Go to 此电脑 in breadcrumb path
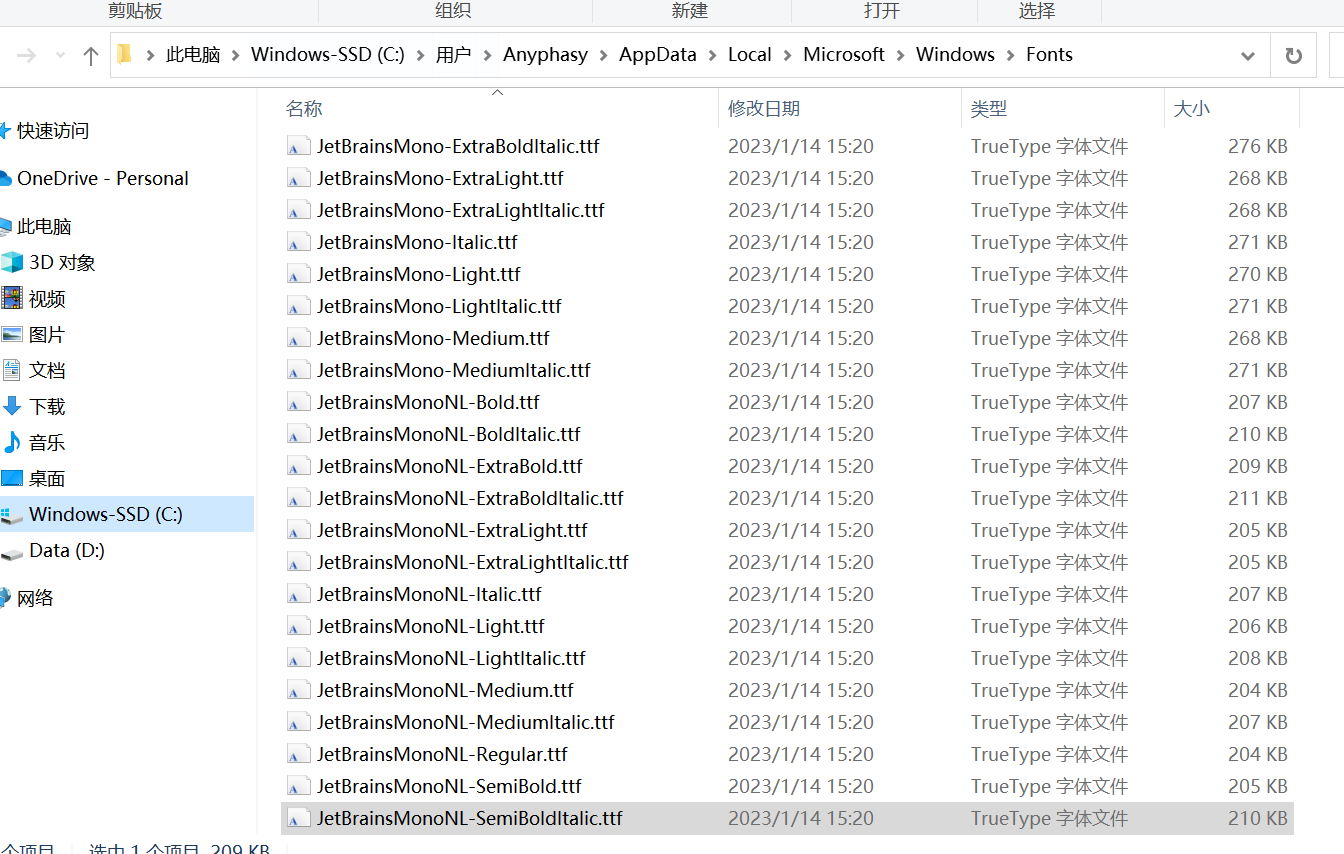The width and height of the screenshot is (1344, 854). pos(193,55)
